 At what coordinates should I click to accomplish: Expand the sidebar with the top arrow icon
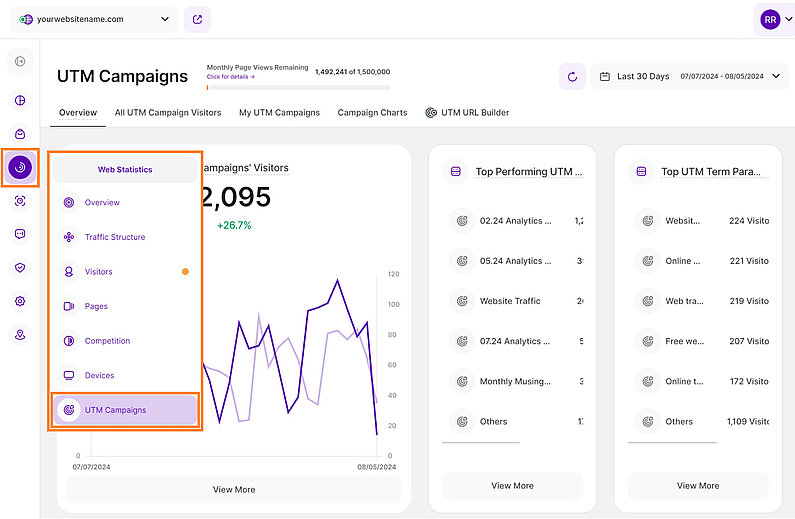[x=20, y=62]
